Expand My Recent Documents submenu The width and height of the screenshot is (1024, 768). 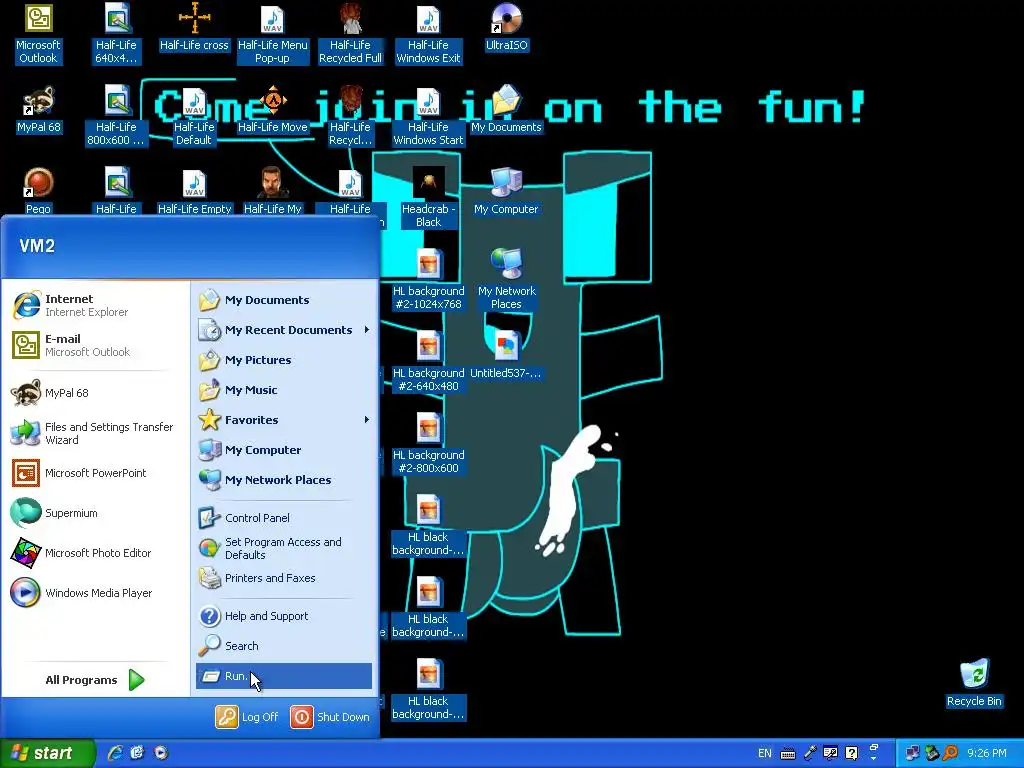pos(284,330)
